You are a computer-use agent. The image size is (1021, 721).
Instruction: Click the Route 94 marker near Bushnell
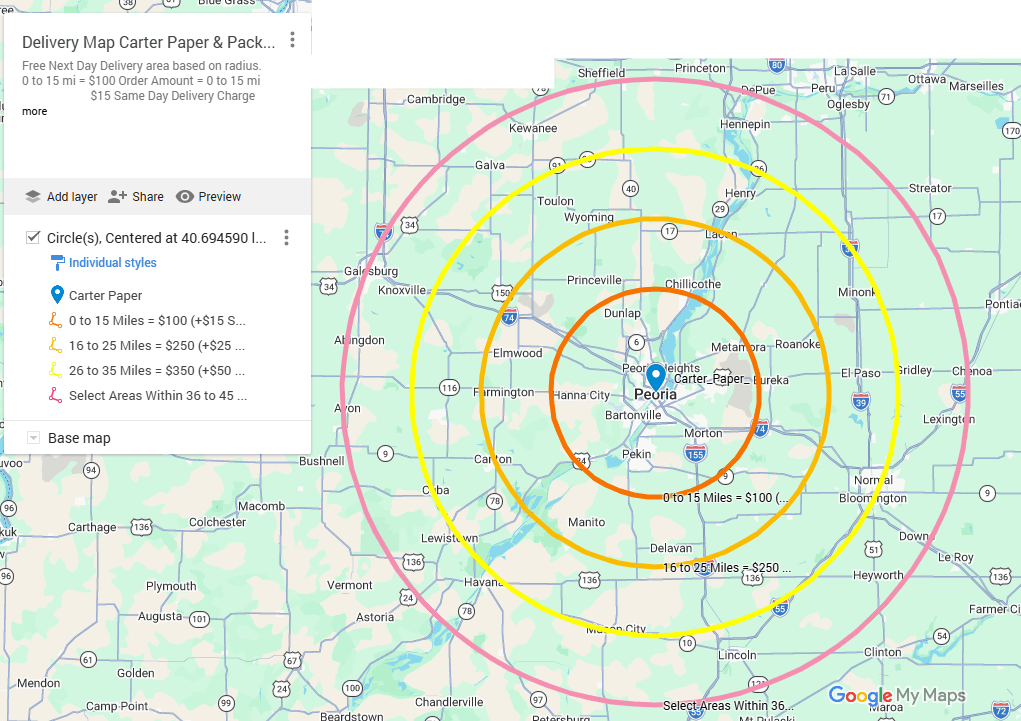point(92,470)
